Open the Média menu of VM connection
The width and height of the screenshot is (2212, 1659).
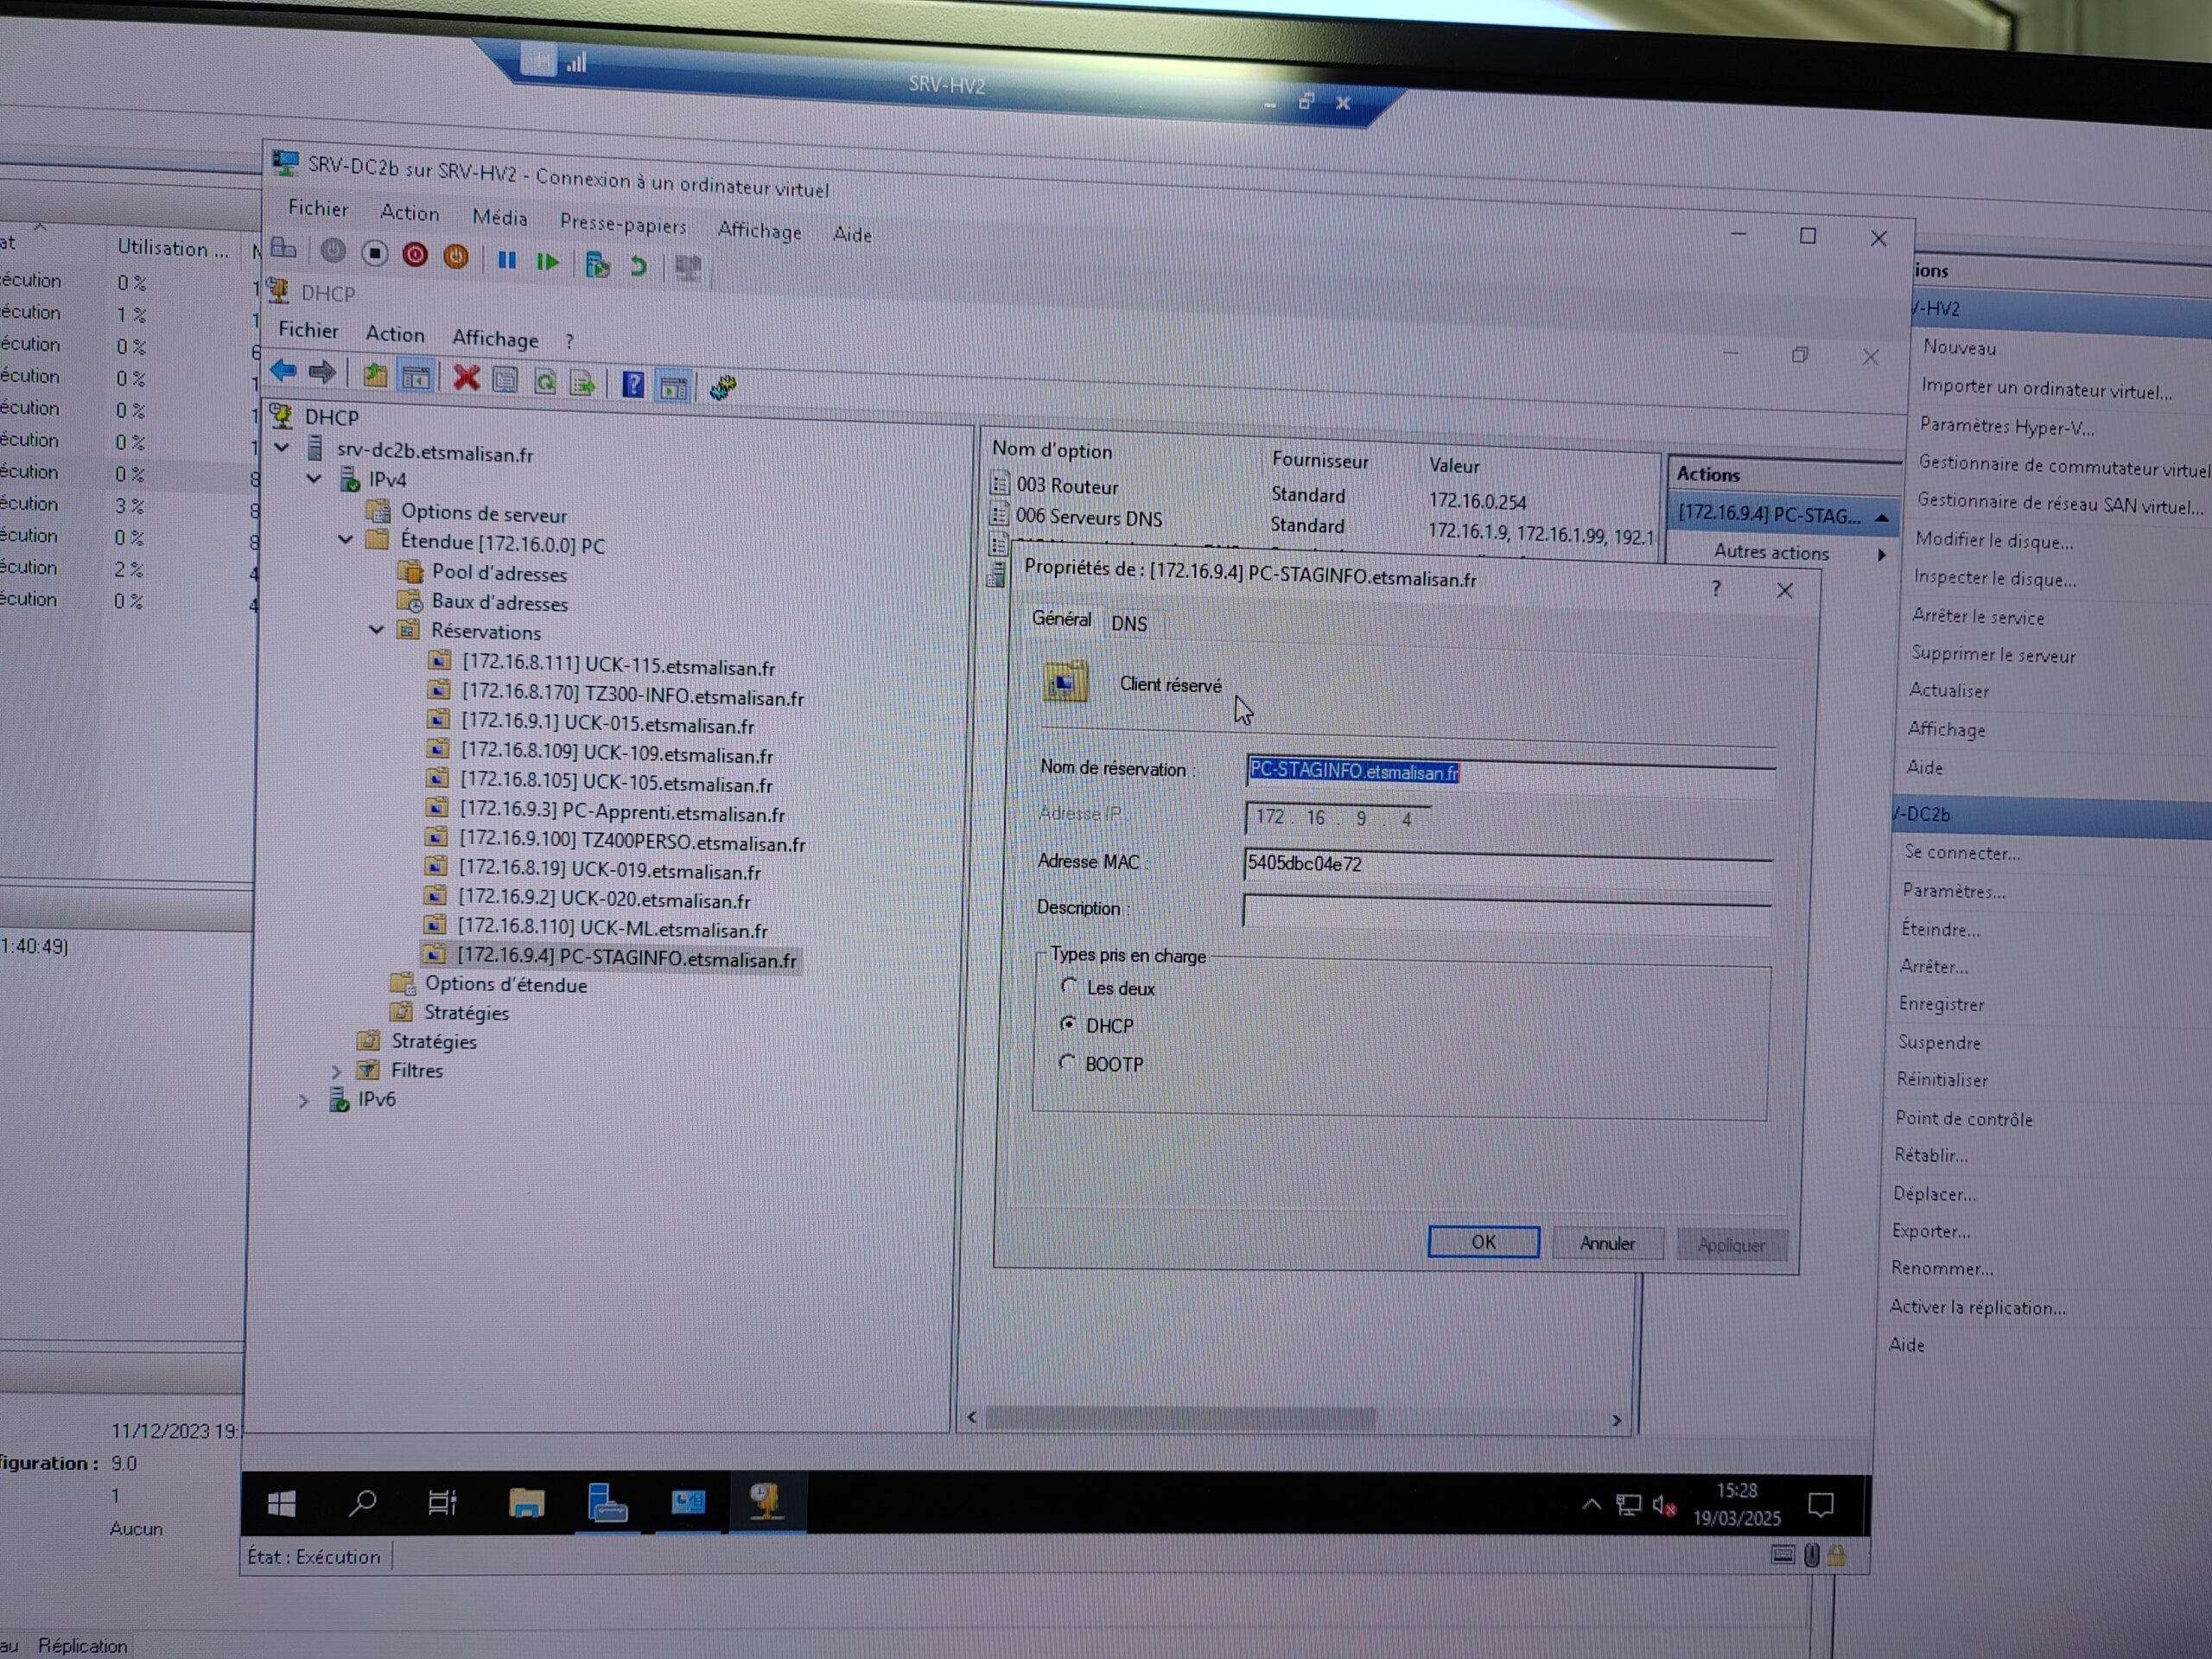[x=500, y=217]
